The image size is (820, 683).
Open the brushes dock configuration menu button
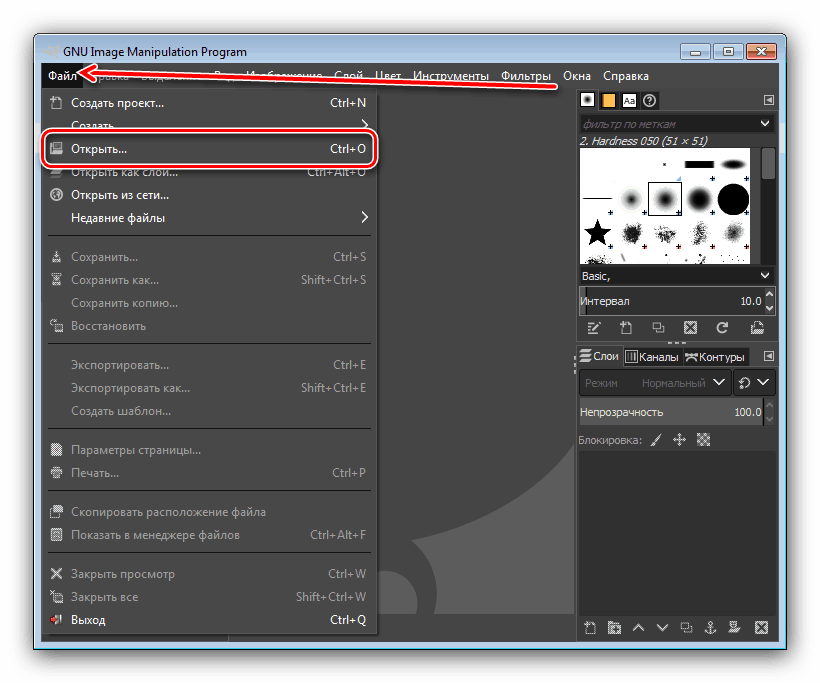click(x=768, y=100)
